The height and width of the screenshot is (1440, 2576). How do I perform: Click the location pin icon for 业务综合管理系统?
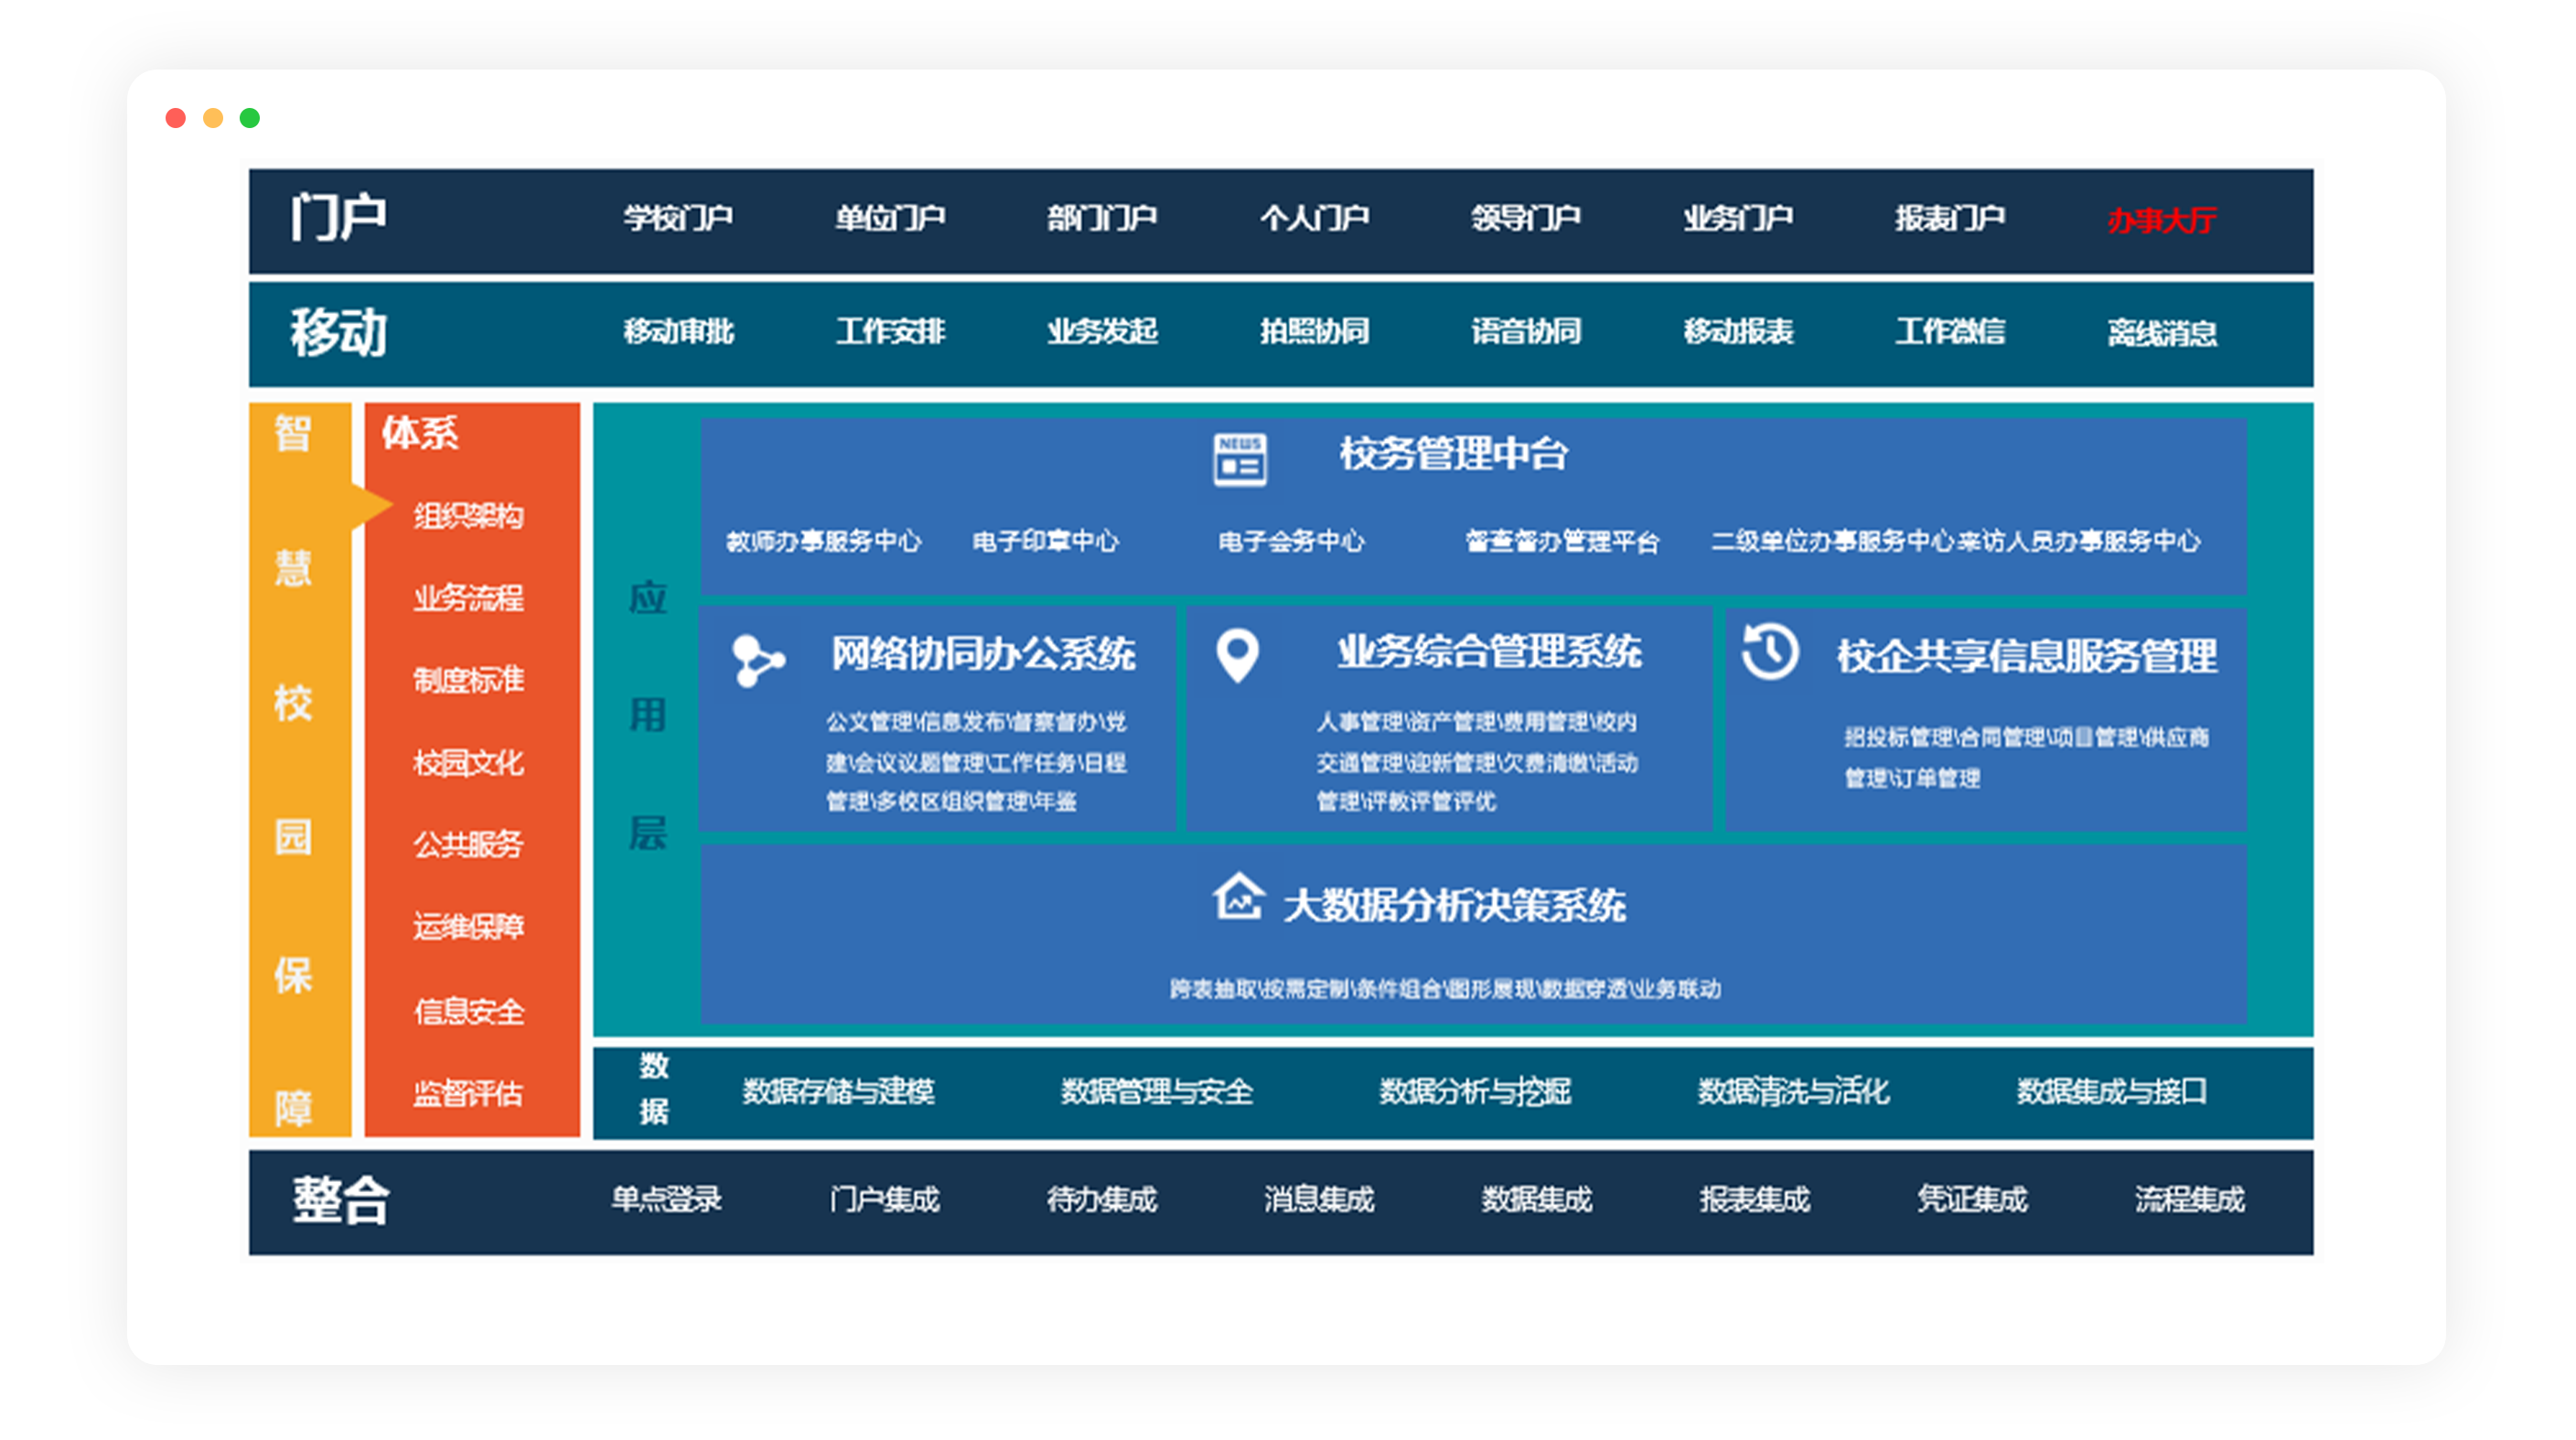click(x=1239, y=658)
